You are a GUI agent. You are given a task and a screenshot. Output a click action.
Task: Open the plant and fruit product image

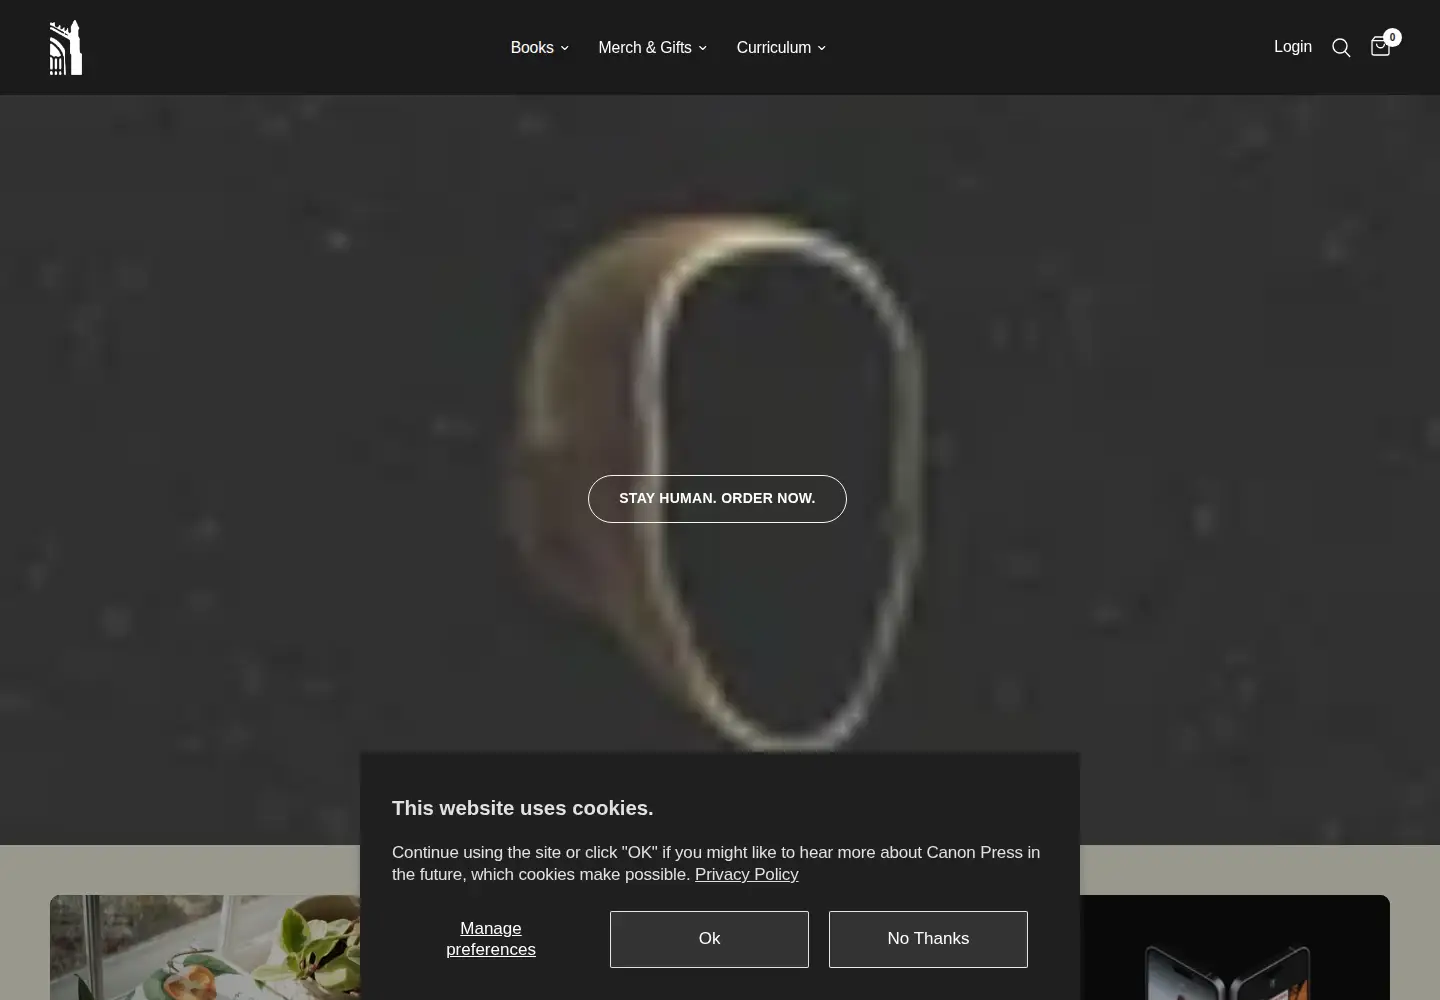(x=205, y=947)
